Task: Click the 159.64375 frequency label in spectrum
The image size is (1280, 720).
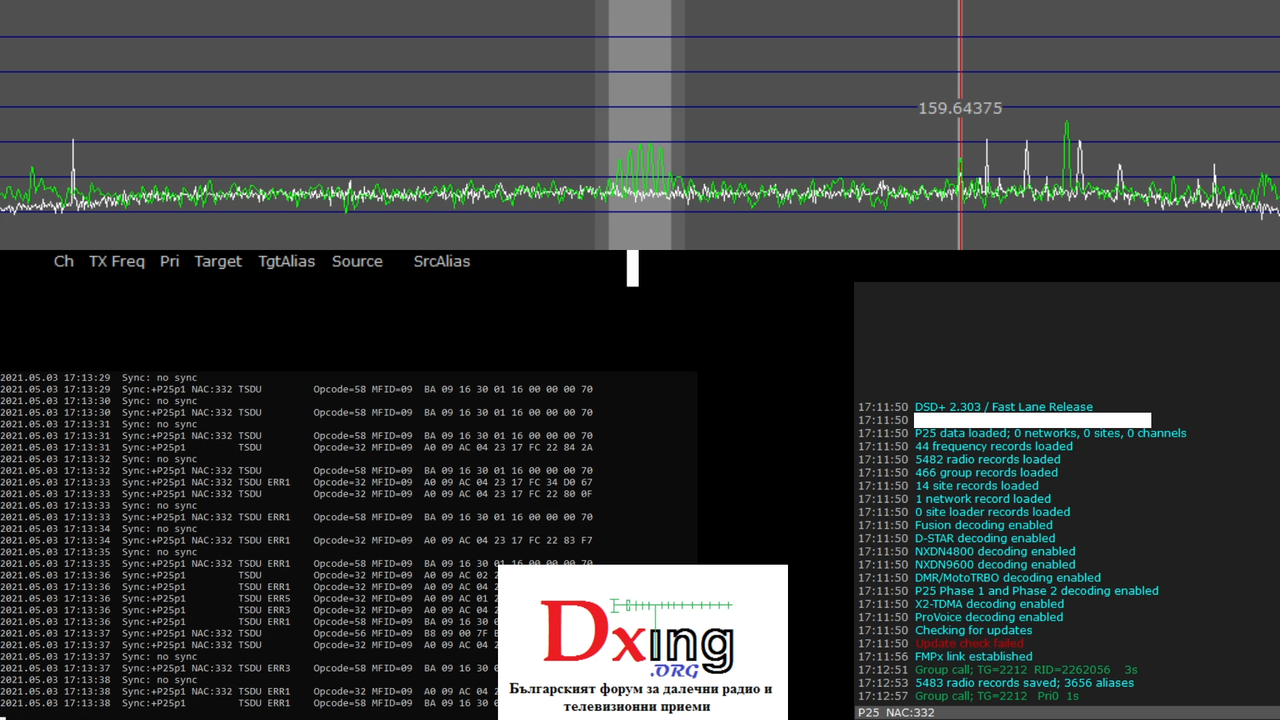Action: pos(960,108)
